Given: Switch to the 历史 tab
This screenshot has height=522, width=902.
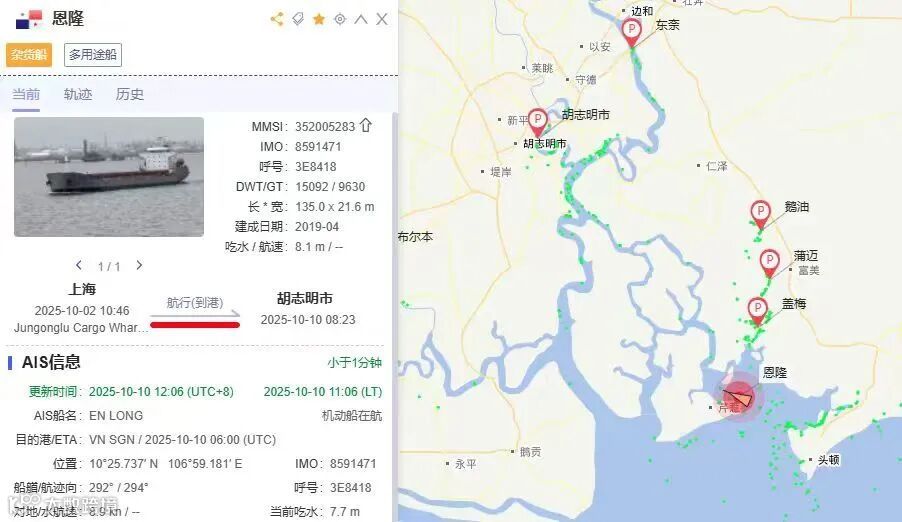Looking at the screenshot, I should pyautogui.click(x=129, y=94).
